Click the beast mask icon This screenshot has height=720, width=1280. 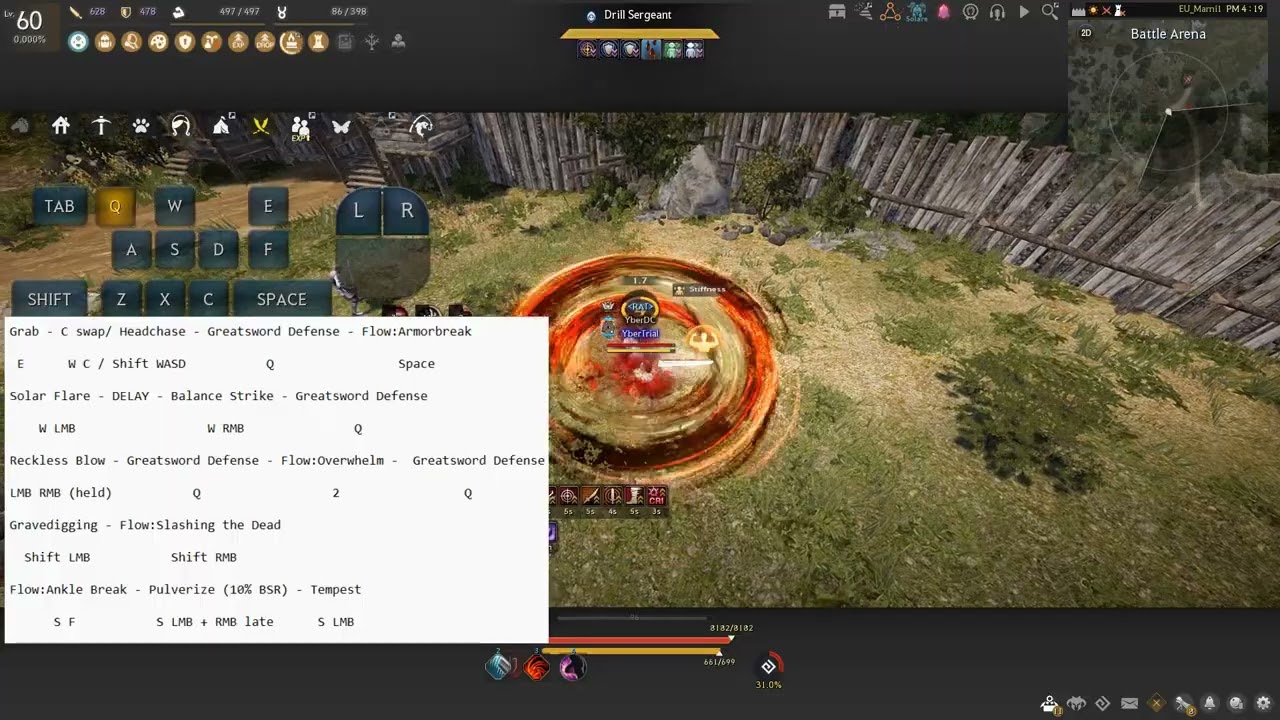[x=1076, y=703]
